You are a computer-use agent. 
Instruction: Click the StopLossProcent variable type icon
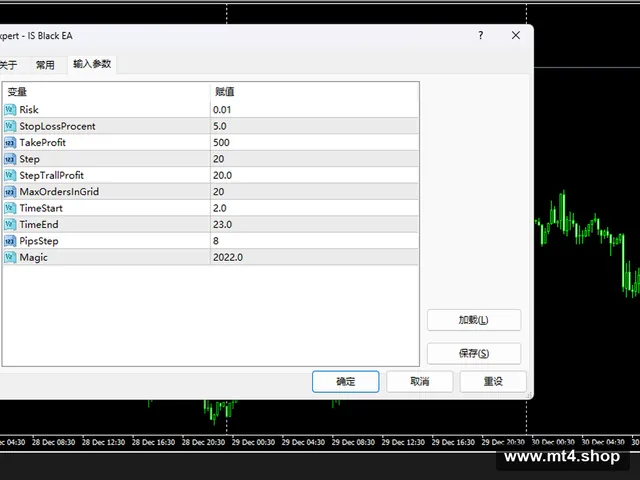10,126
